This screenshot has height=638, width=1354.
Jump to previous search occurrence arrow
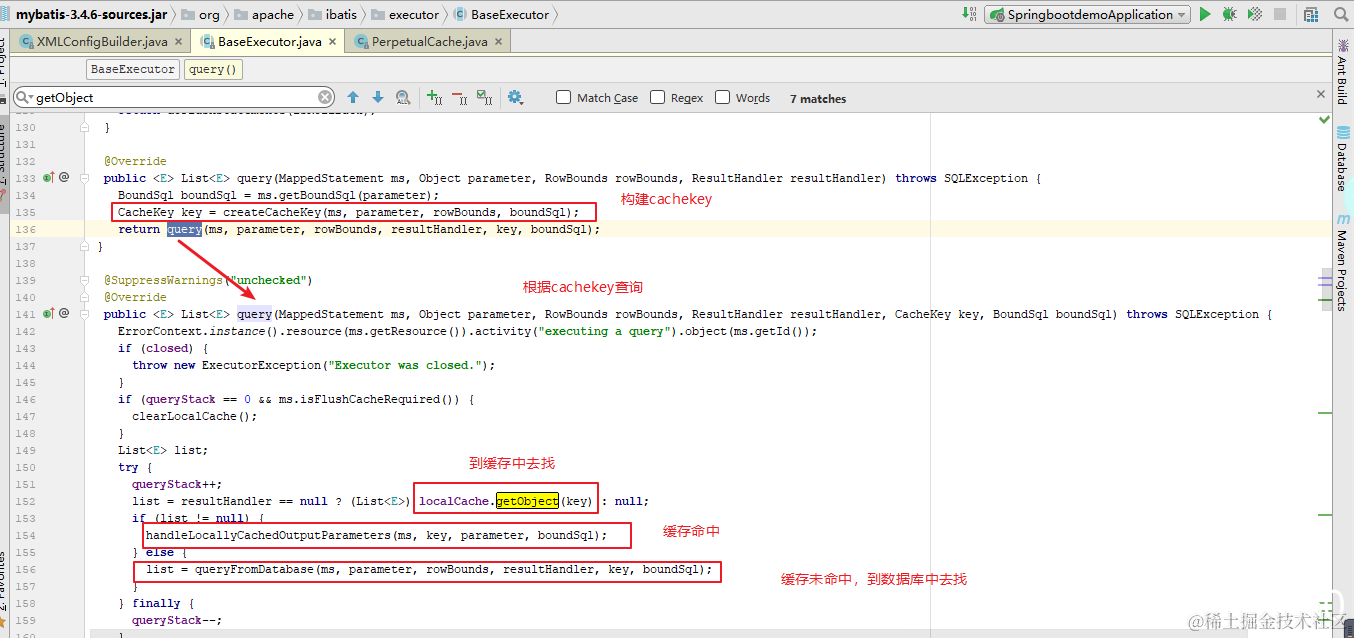[x=353, y=97]
